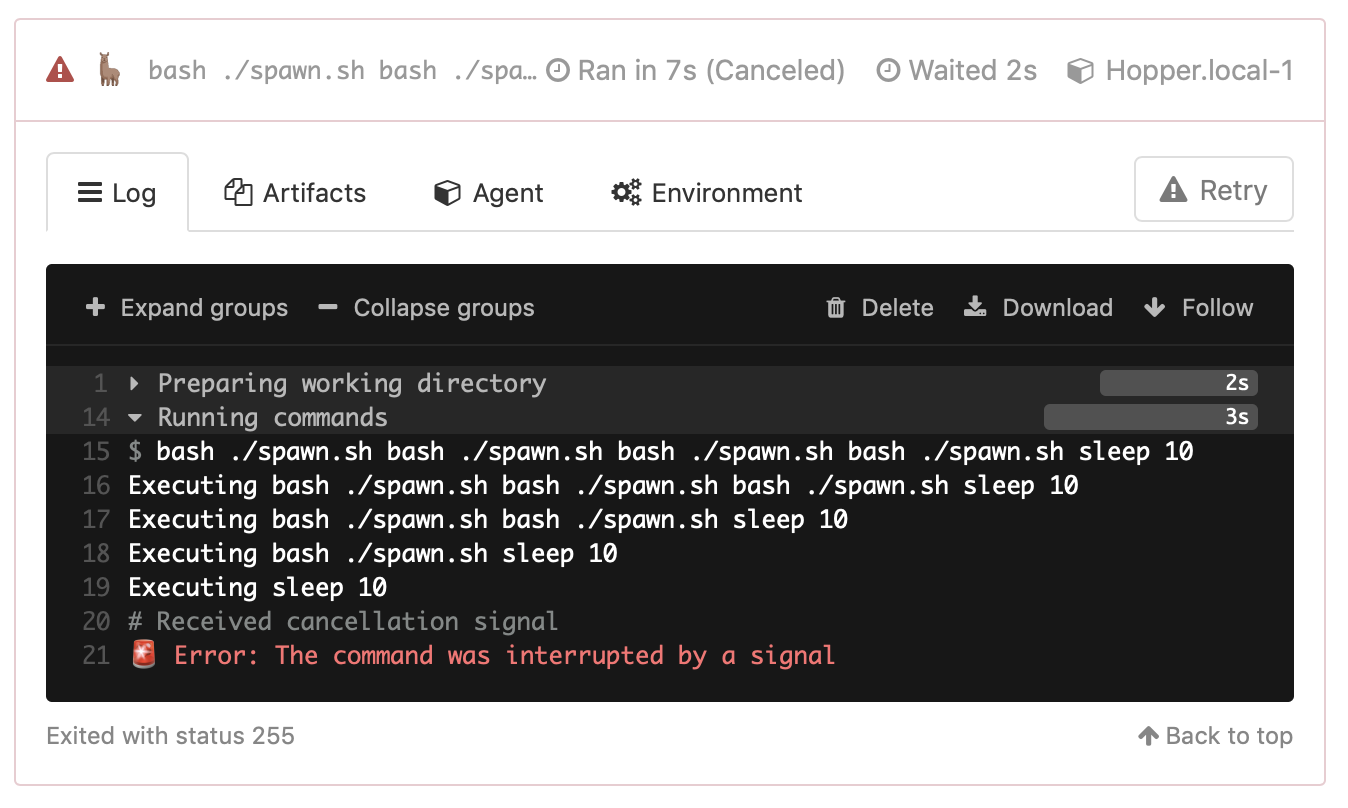This screenshot has width=1348, height=808.
Task: Select the Log tab
Action: [117, 193]
